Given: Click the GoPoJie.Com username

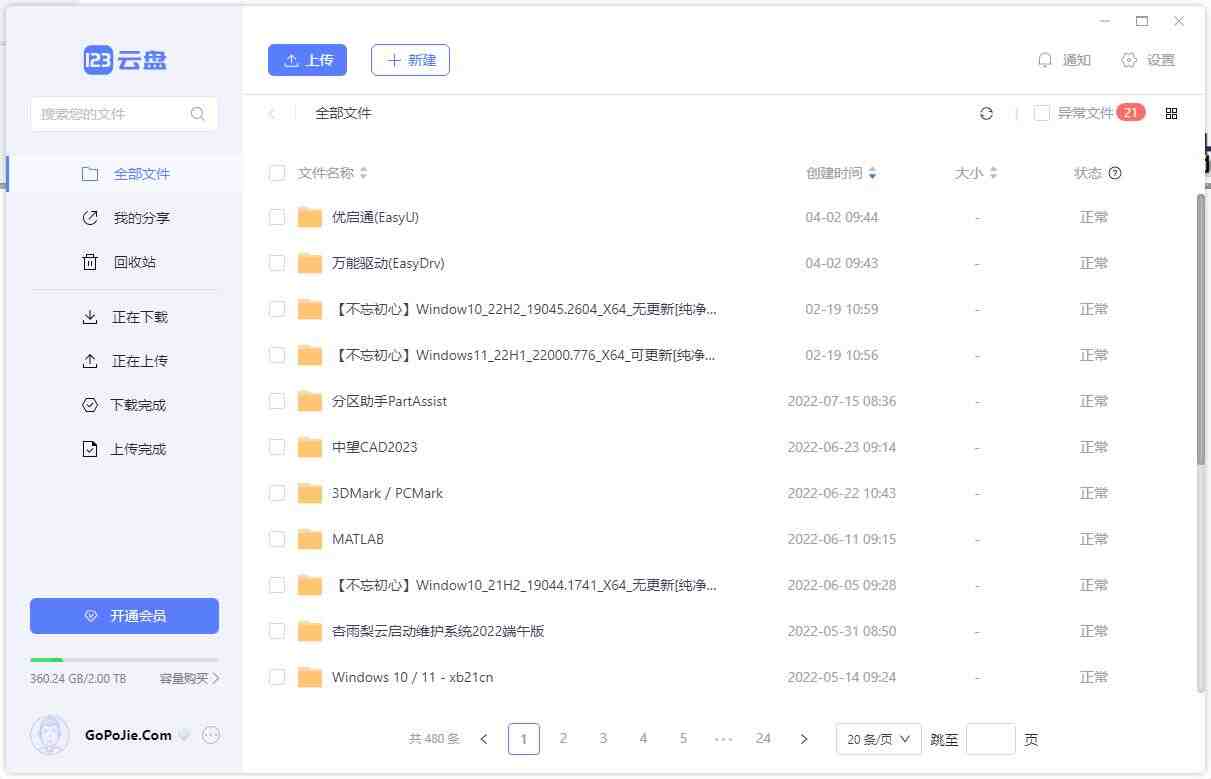Looking at the screenshot, I should (x=128, y=735).
